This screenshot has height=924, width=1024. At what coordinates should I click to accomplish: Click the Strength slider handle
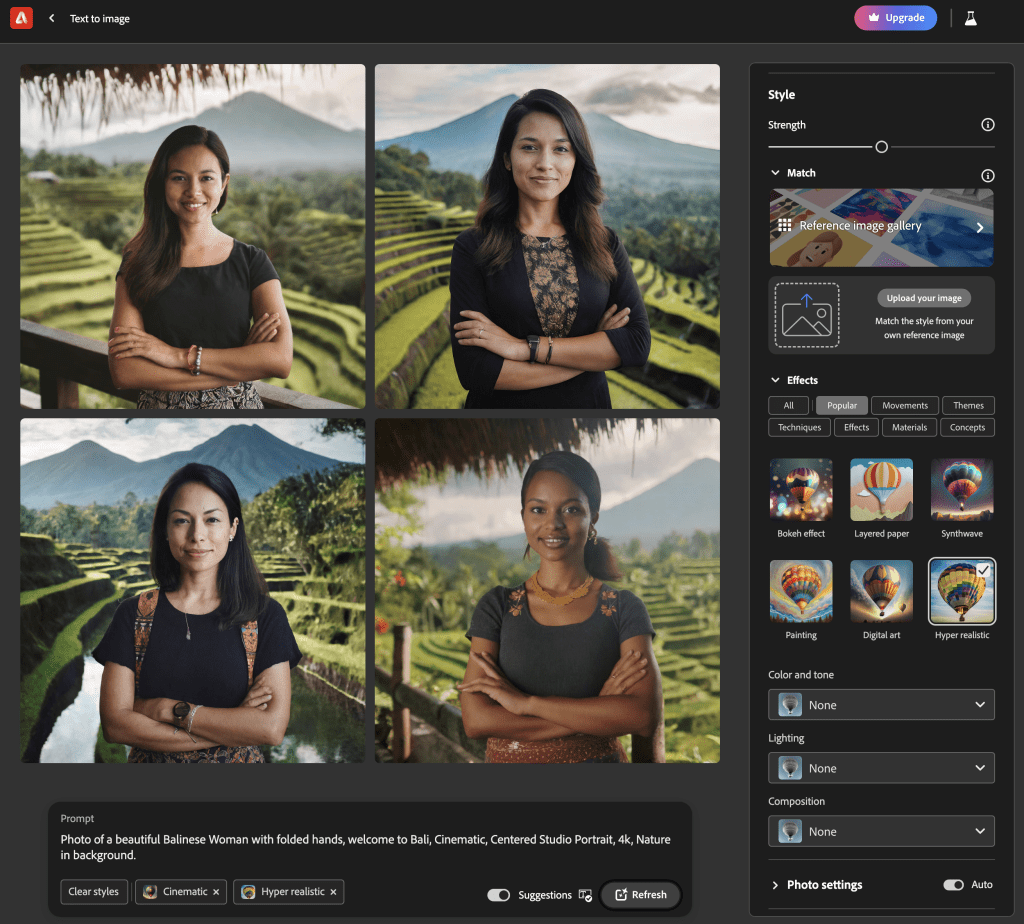click(881, 147)
